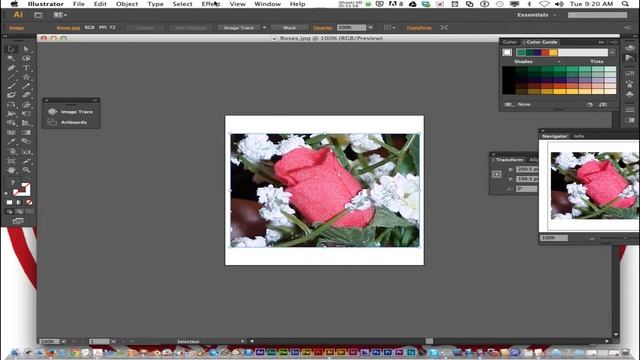Select the Shape Builder tool
Image resolution: width=640 pixels, height=360 pixels.
[x=11, y=123]
